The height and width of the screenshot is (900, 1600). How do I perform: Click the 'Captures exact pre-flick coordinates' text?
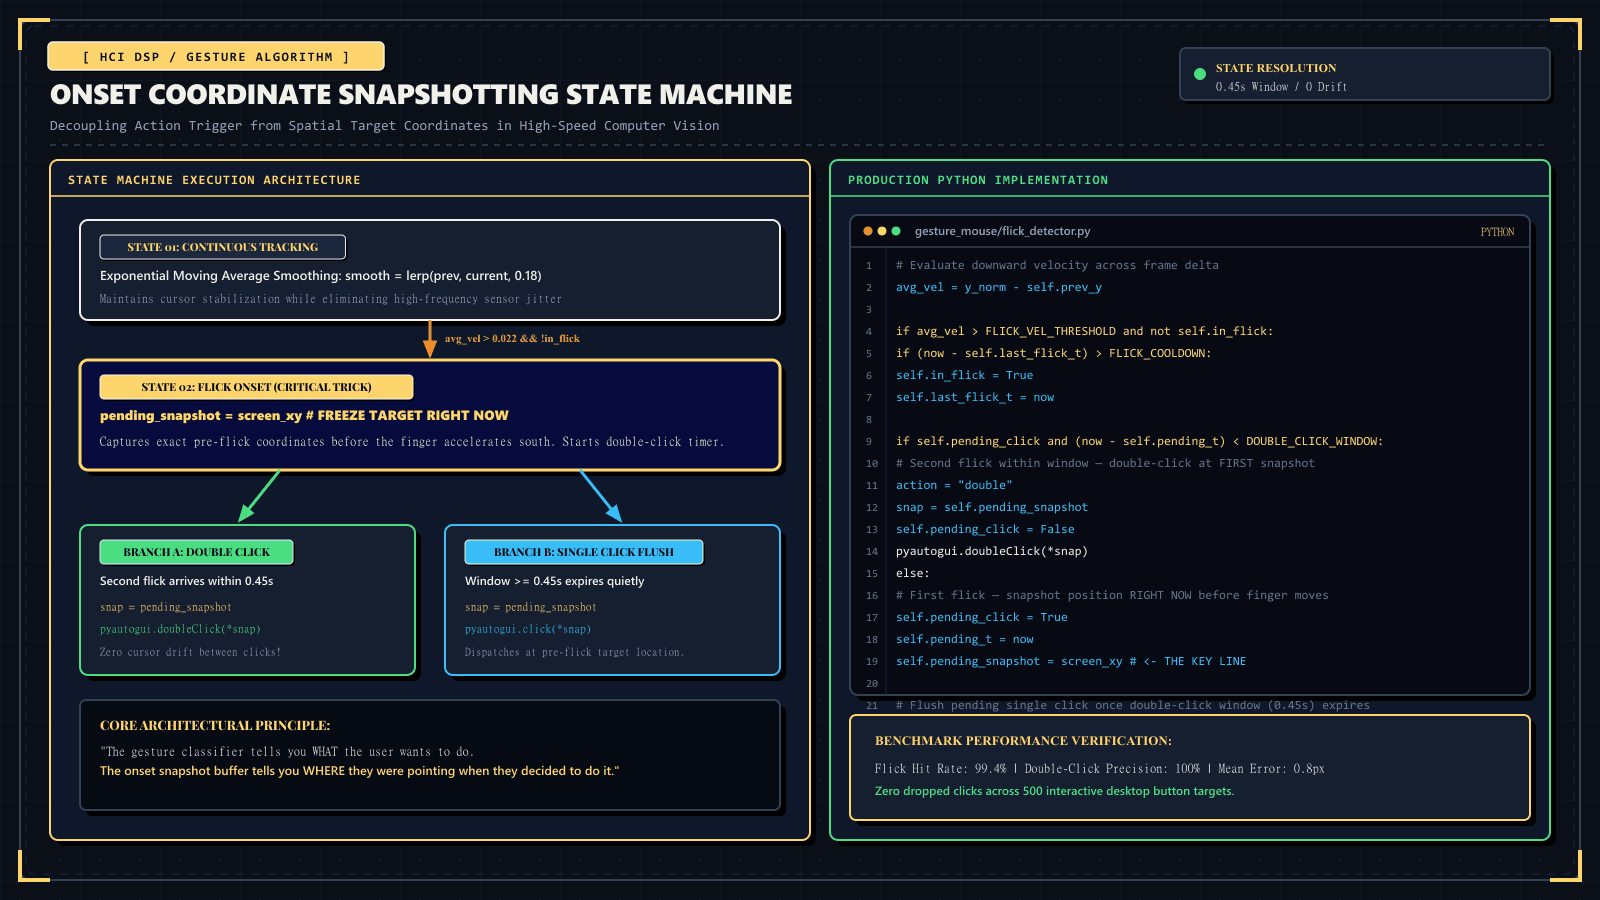tap(411, 442)
